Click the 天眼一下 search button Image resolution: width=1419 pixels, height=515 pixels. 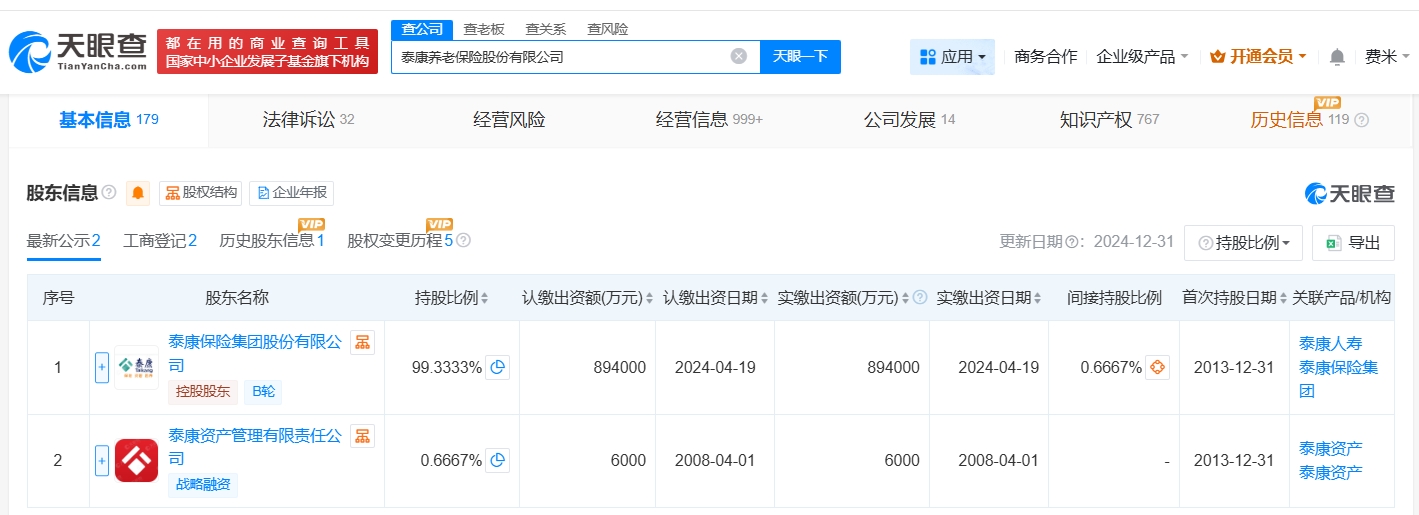800,57
